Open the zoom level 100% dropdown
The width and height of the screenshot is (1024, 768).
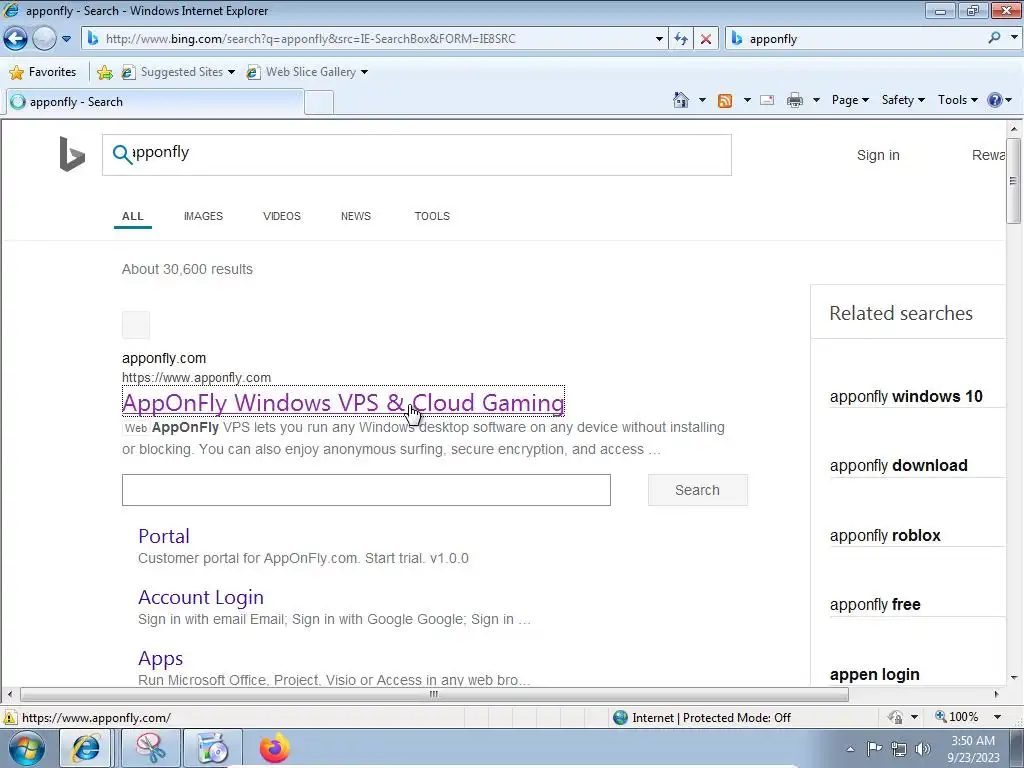click(997, 717)
